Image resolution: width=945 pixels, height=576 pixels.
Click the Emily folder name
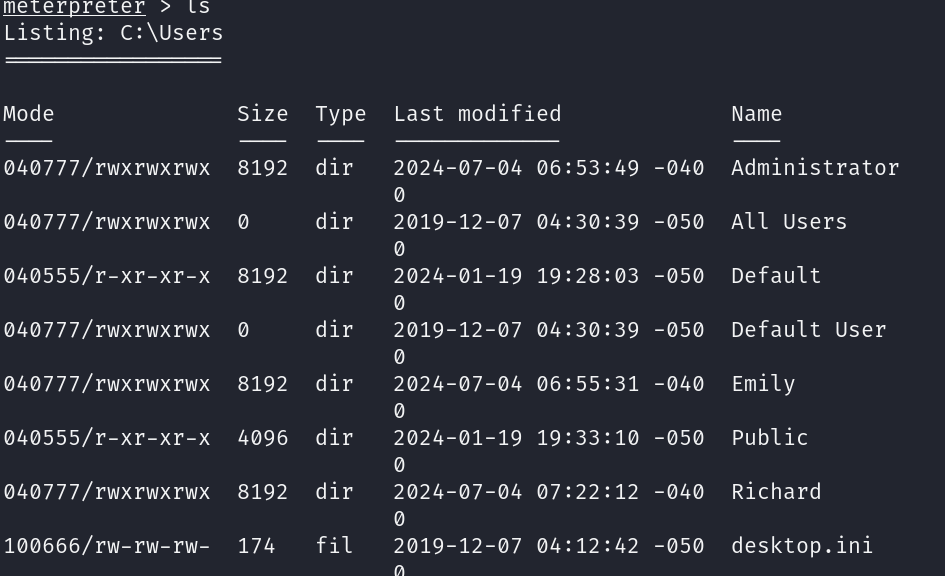click(763, 384)
